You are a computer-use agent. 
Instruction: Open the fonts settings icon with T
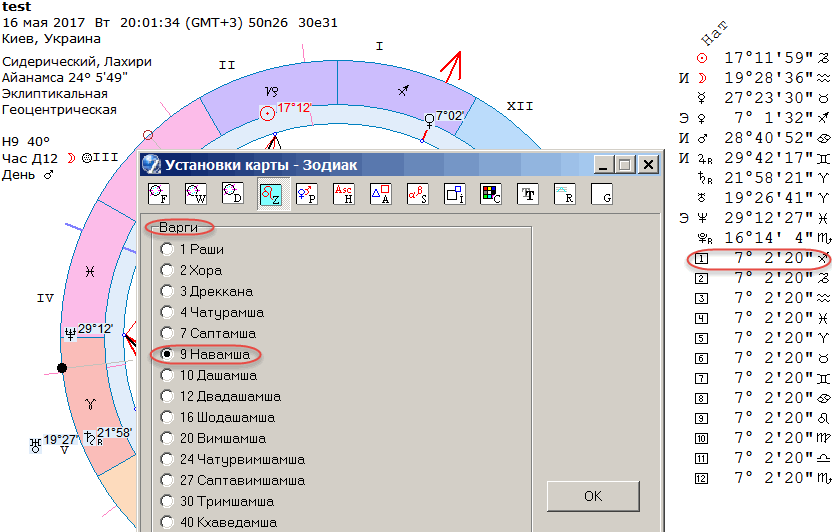click(528, 194)
